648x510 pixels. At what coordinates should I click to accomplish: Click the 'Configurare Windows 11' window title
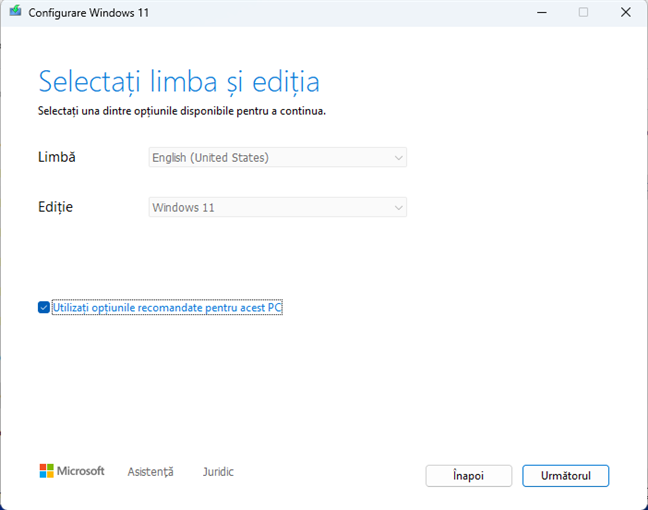point(88,13)
